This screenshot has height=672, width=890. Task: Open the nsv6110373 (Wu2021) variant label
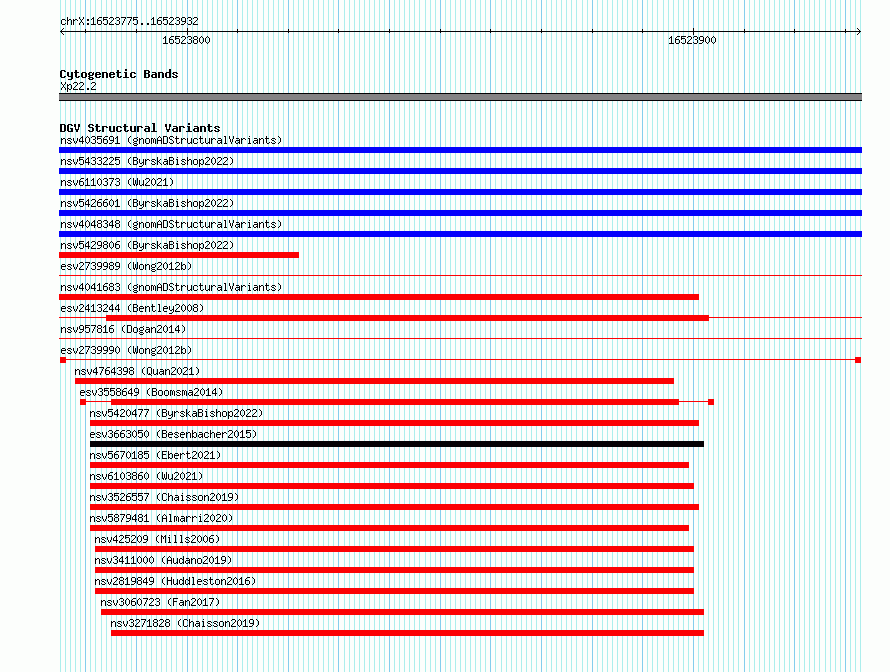pyautogui.click(x=117, y=182)
